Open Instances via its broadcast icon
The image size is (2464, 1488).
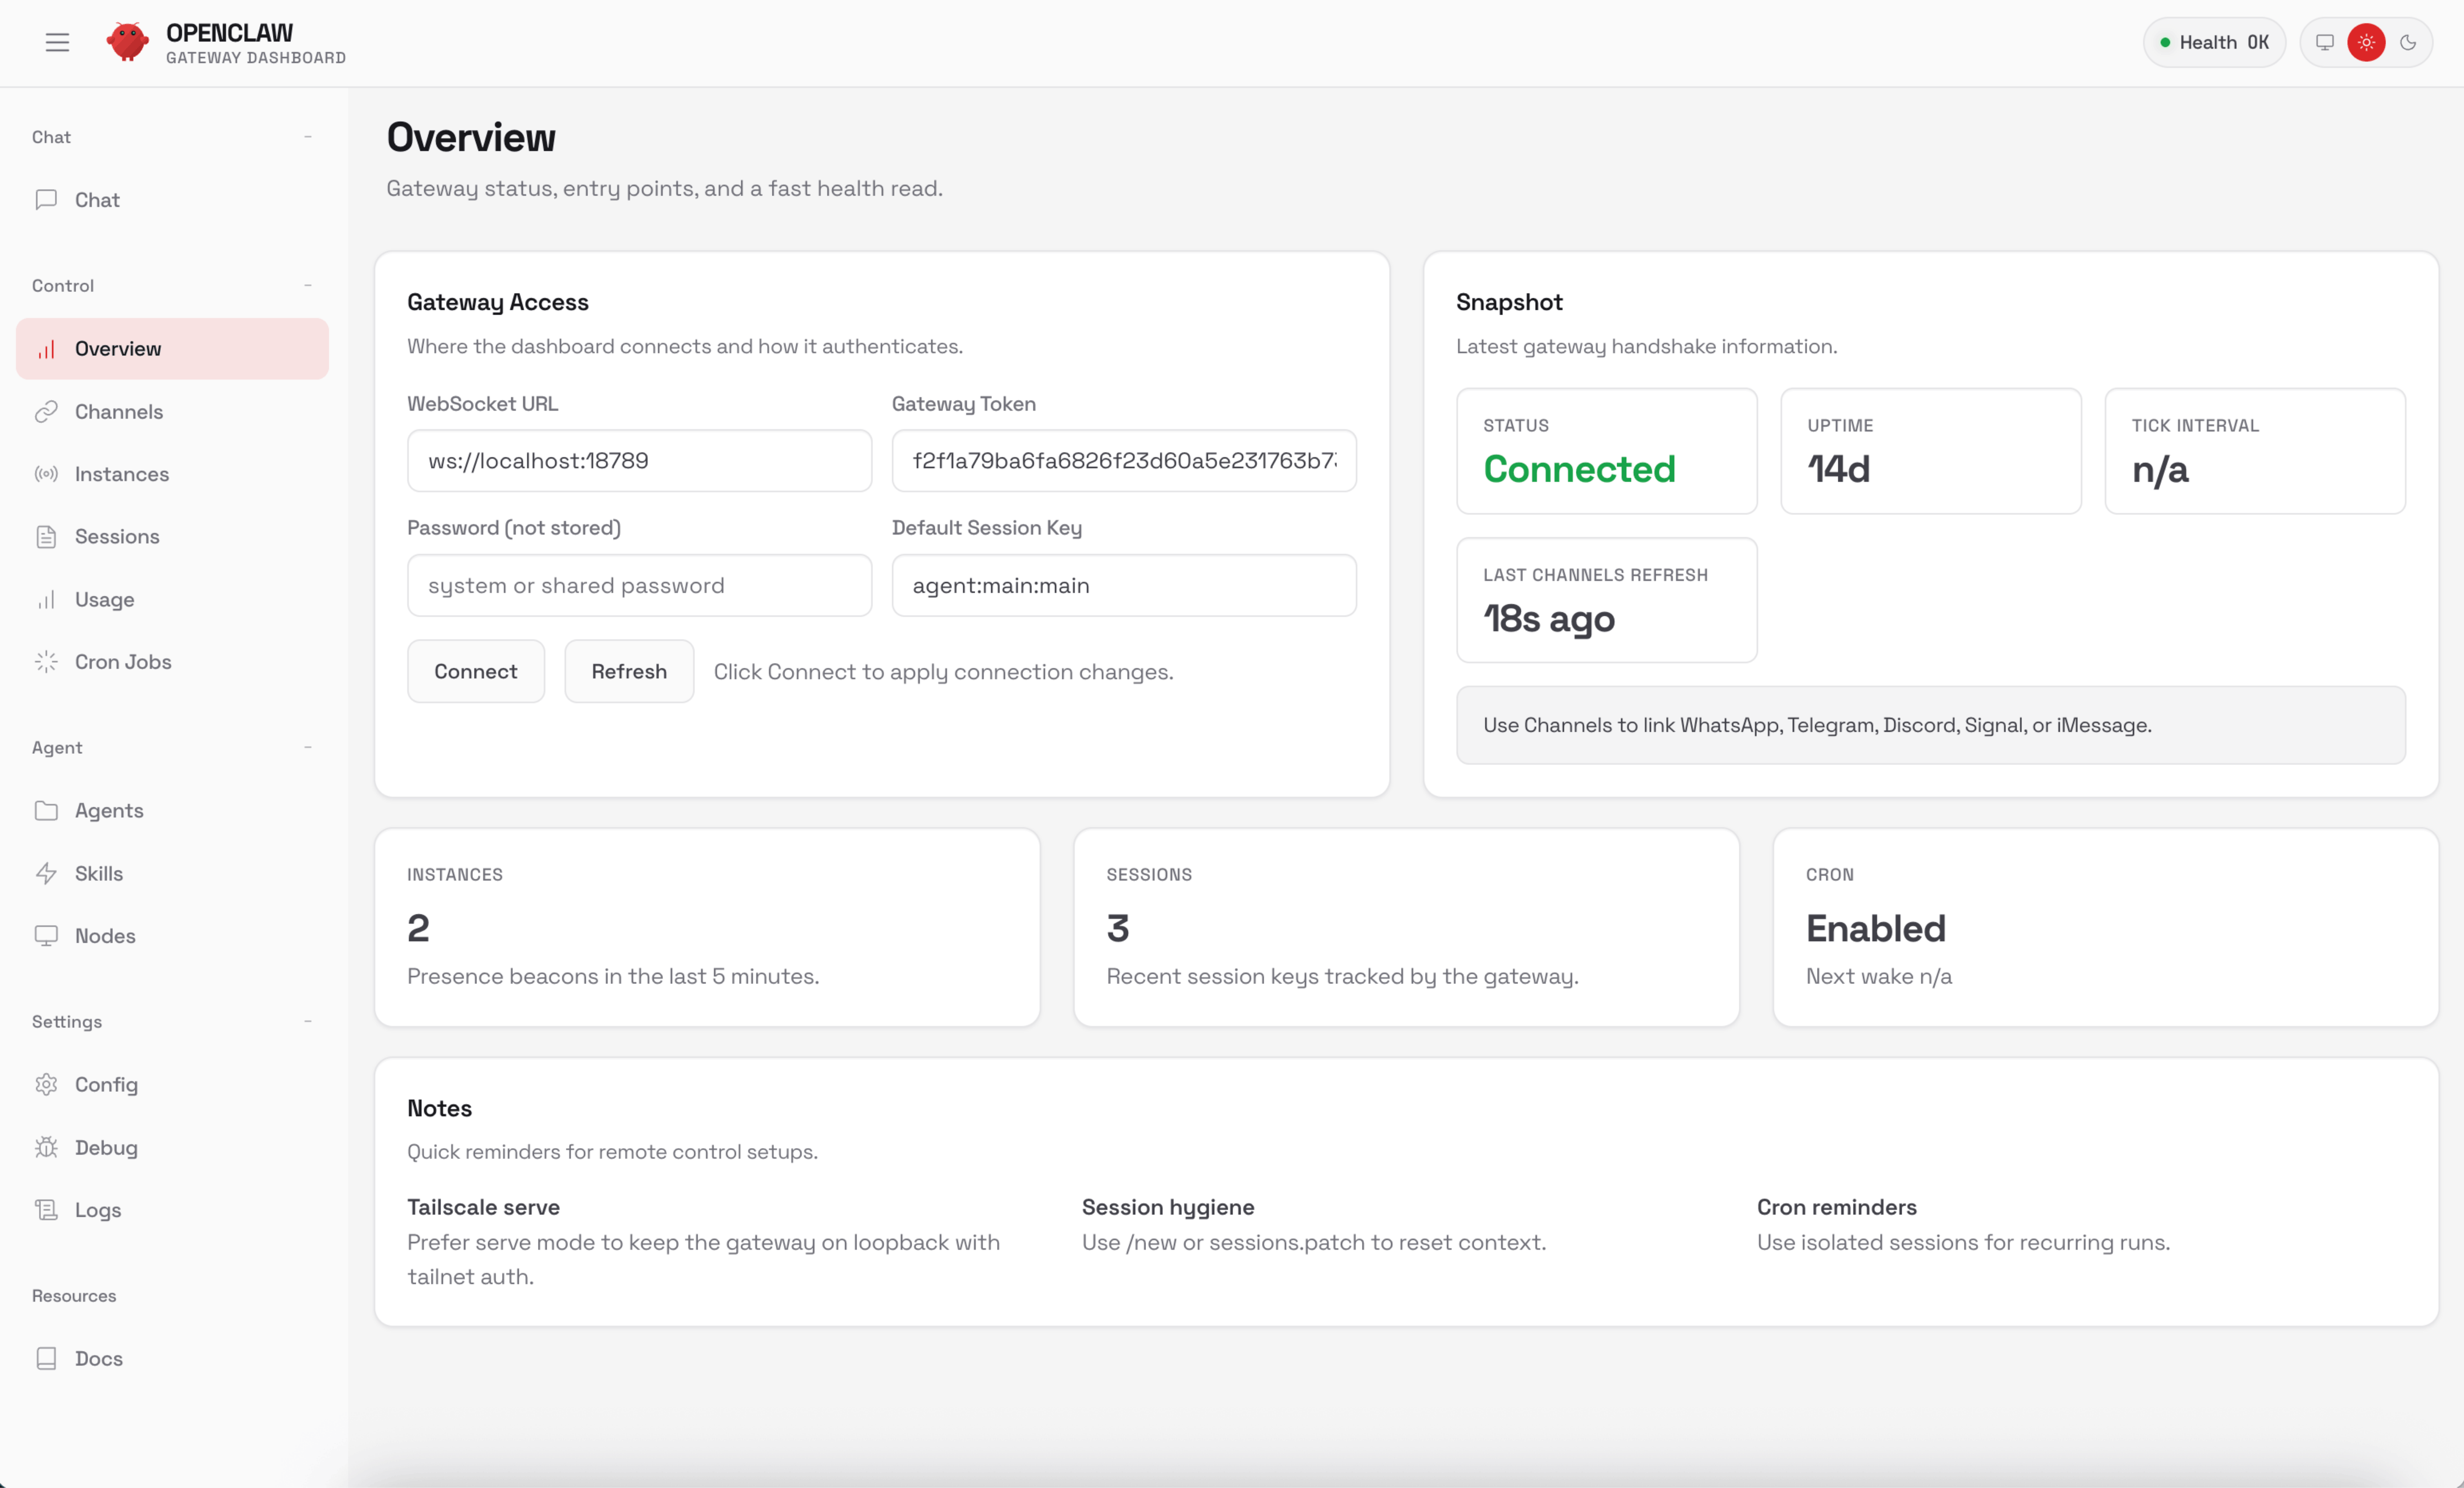pos(46,474)
